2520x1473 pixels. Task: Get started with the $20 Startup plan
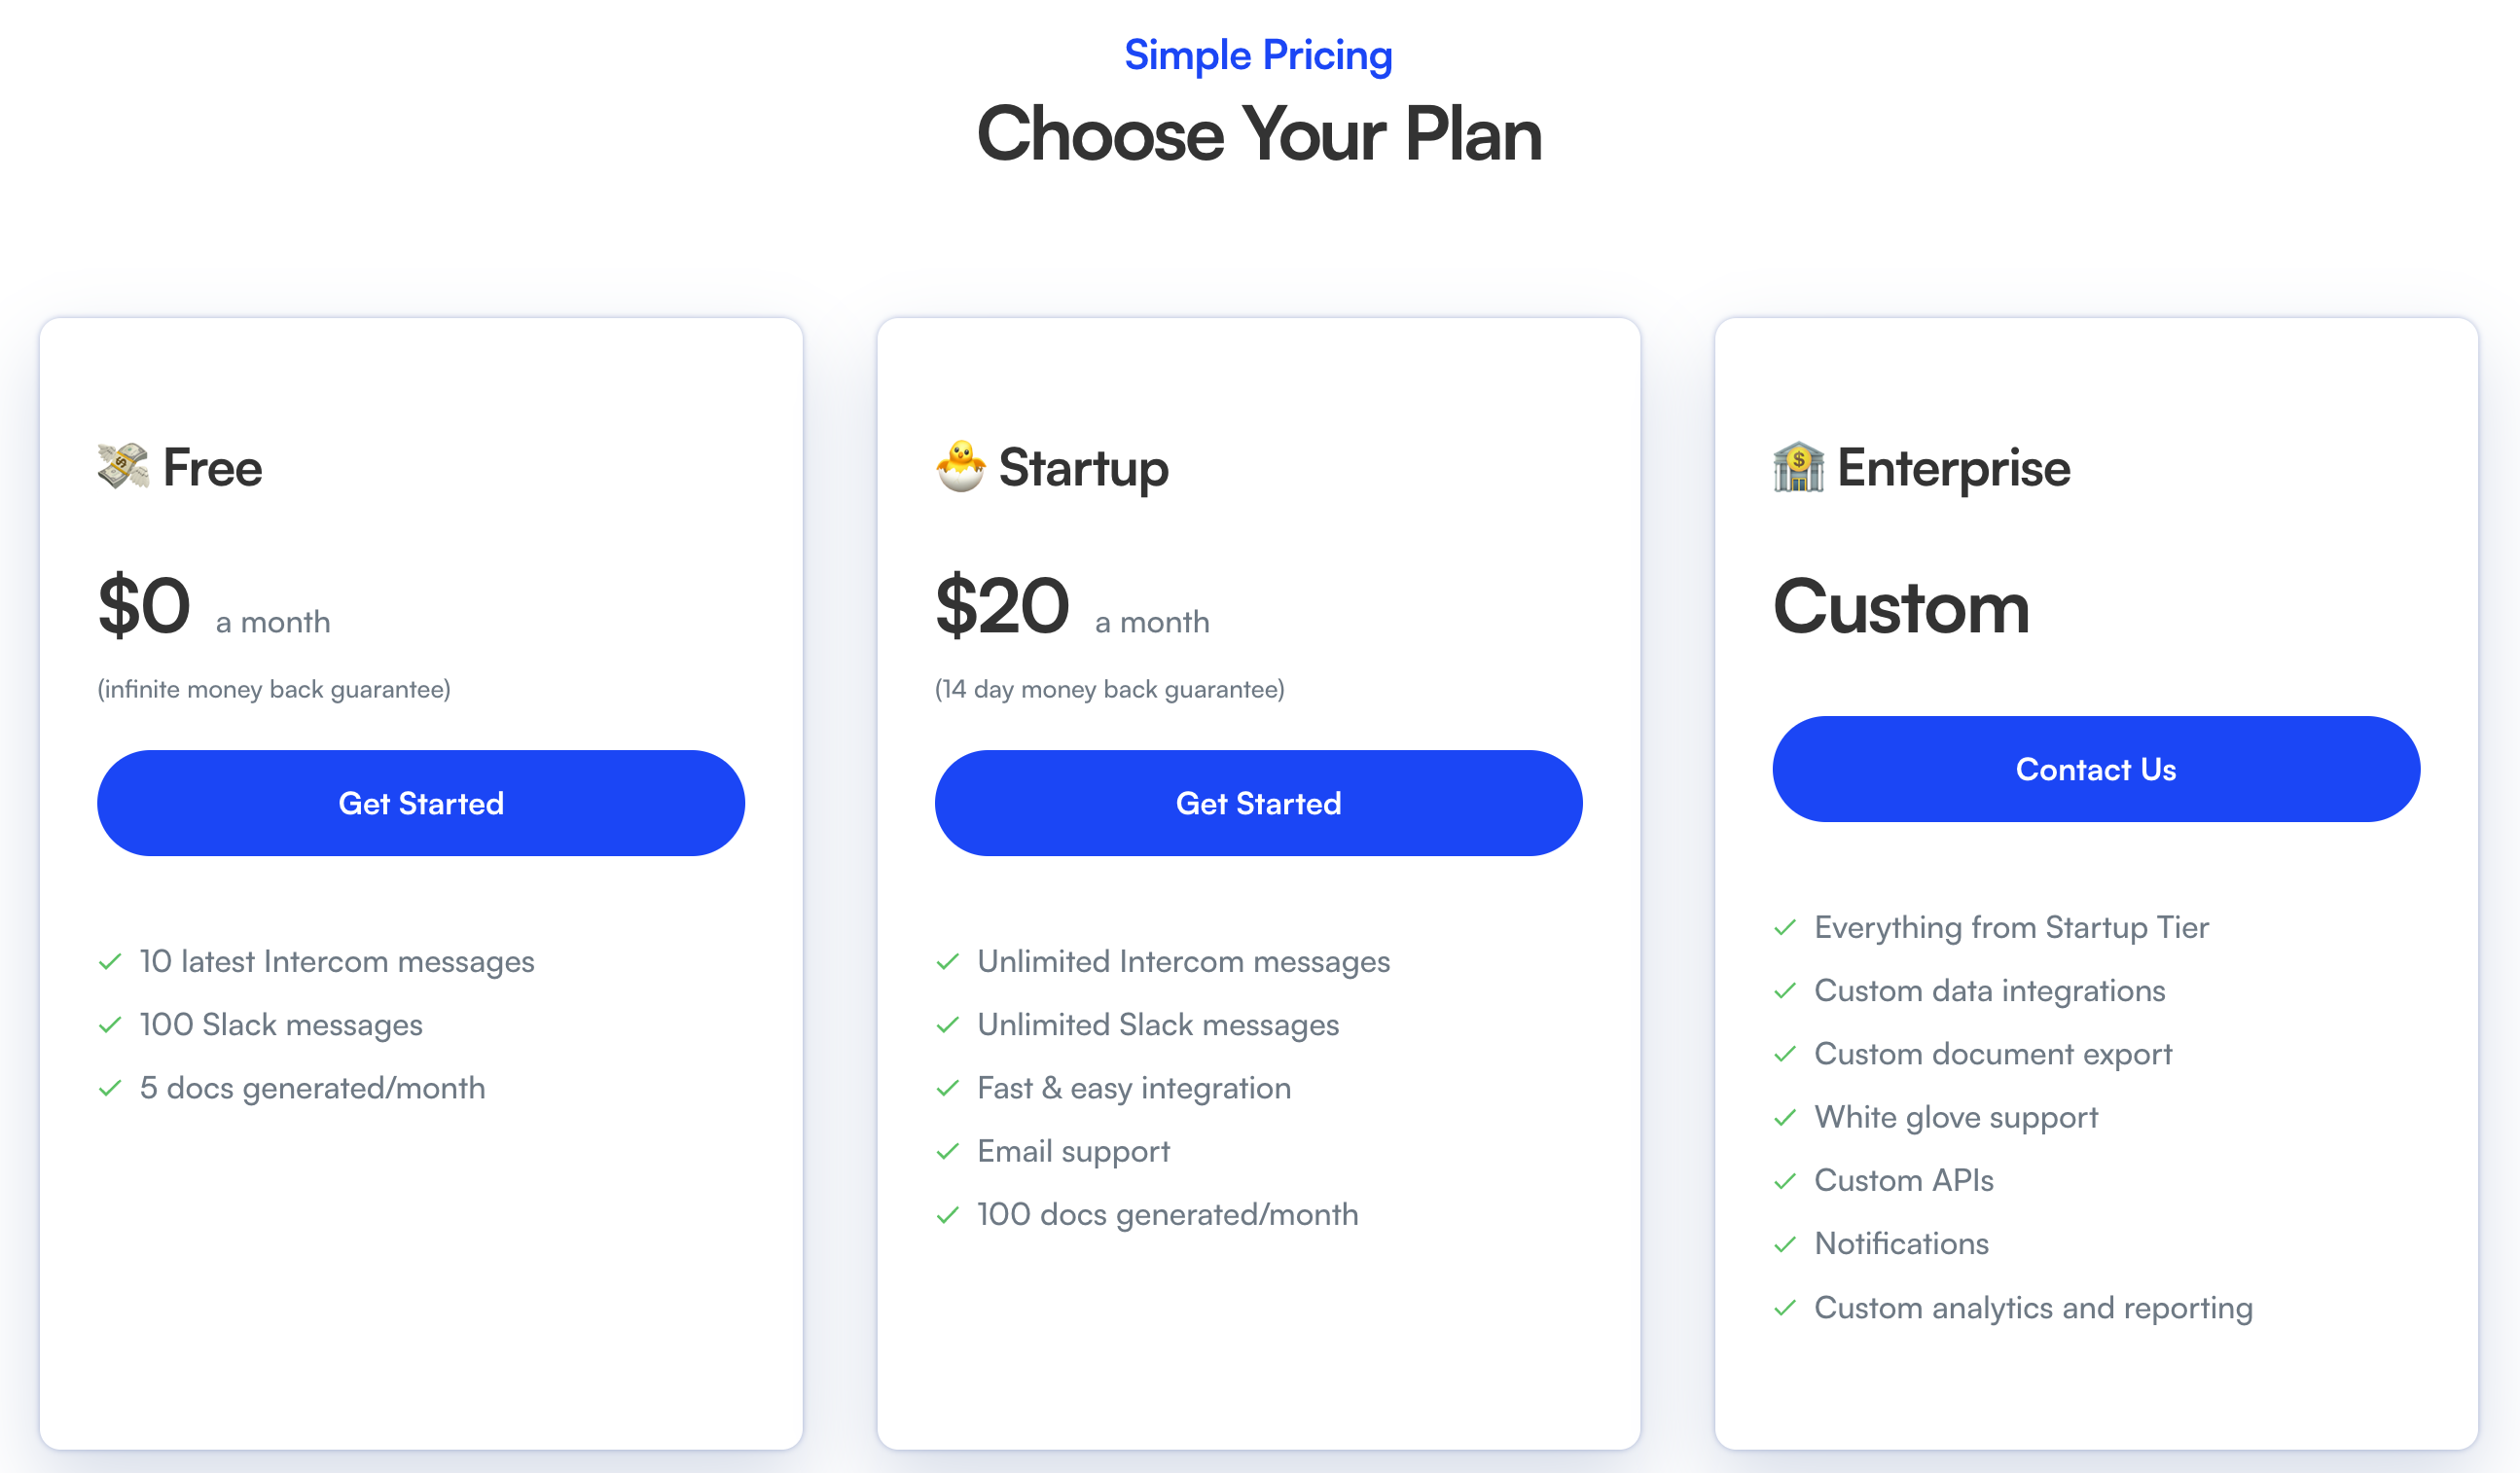coord(1258,803)
